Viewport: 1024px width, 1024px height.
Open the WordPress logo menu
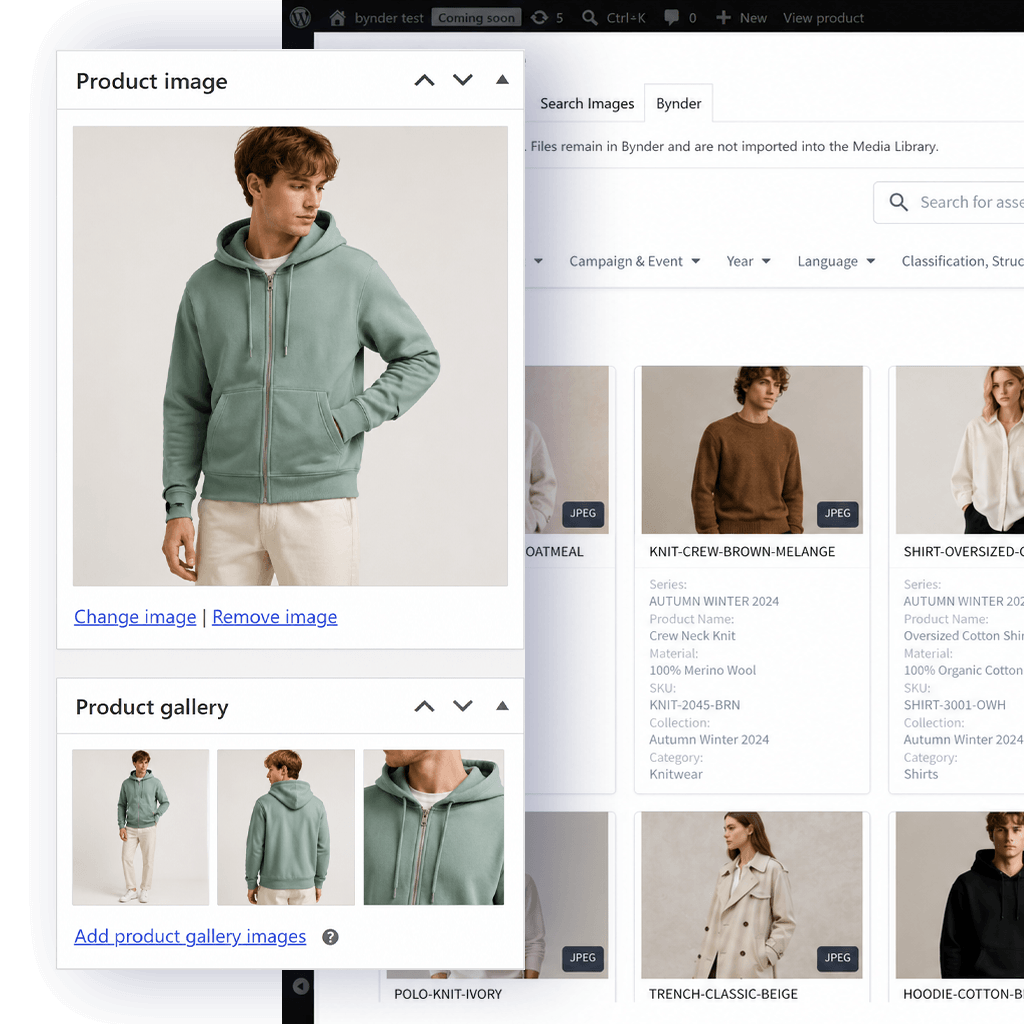tap(300, 18)
